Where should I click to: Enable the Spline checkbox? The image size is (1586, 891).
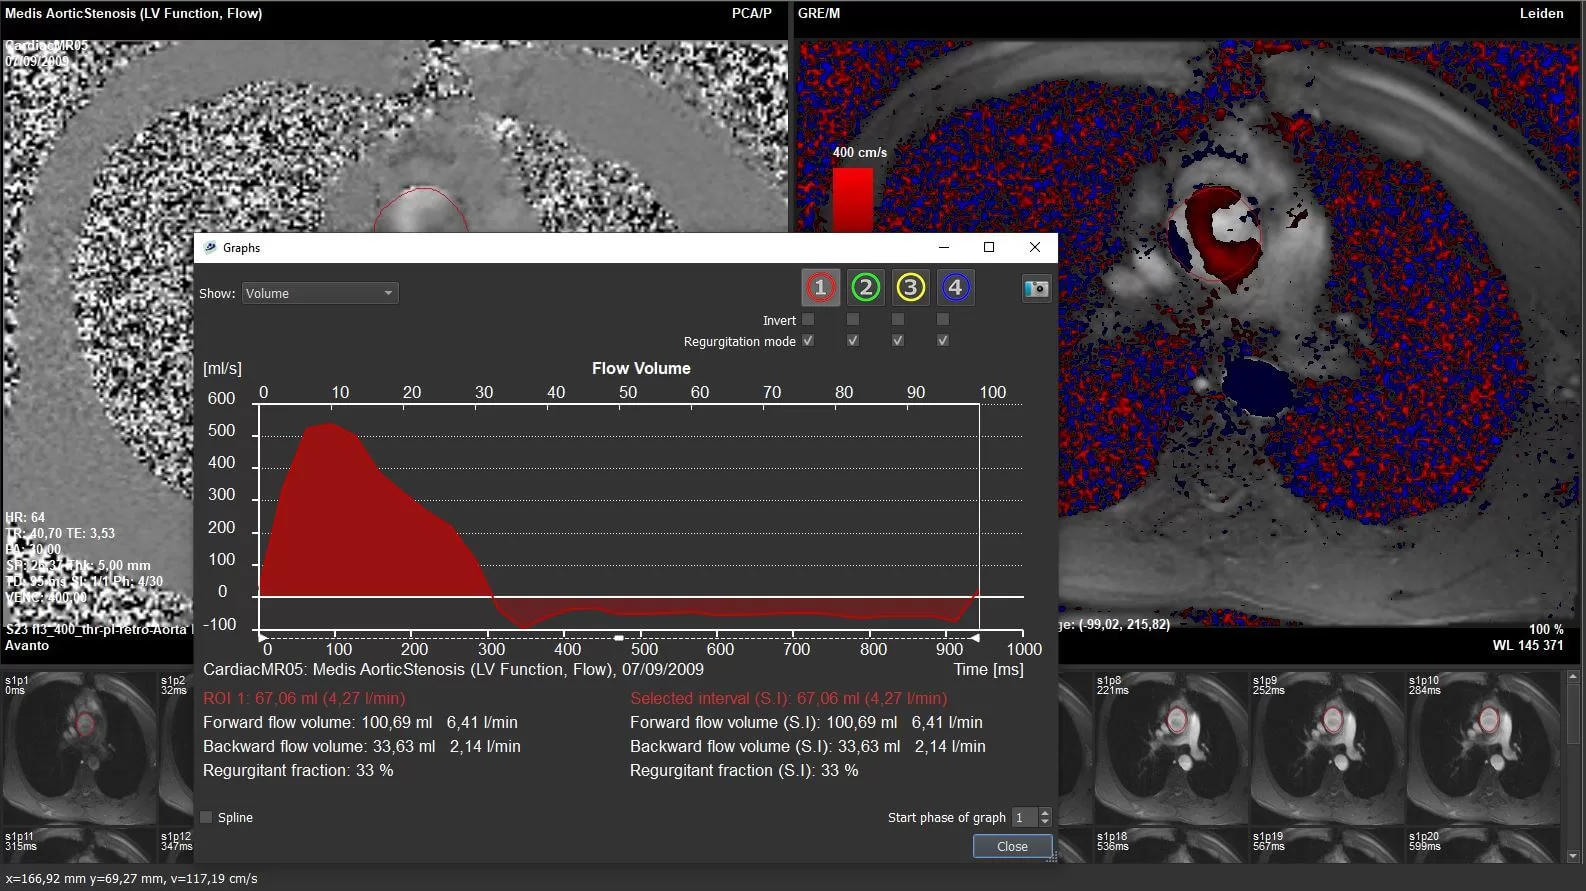[207, 818]
